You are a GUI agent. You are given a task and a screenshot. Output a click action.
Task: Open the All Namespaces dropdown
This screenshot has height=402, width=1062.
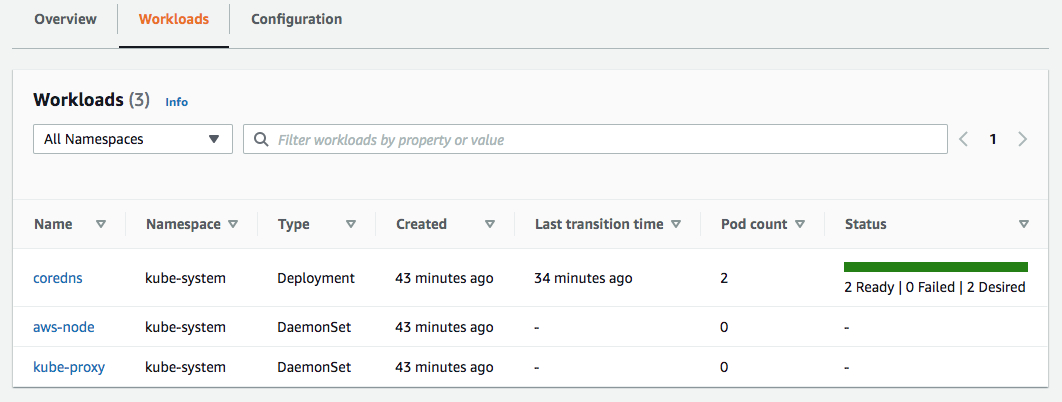point(133,139)
